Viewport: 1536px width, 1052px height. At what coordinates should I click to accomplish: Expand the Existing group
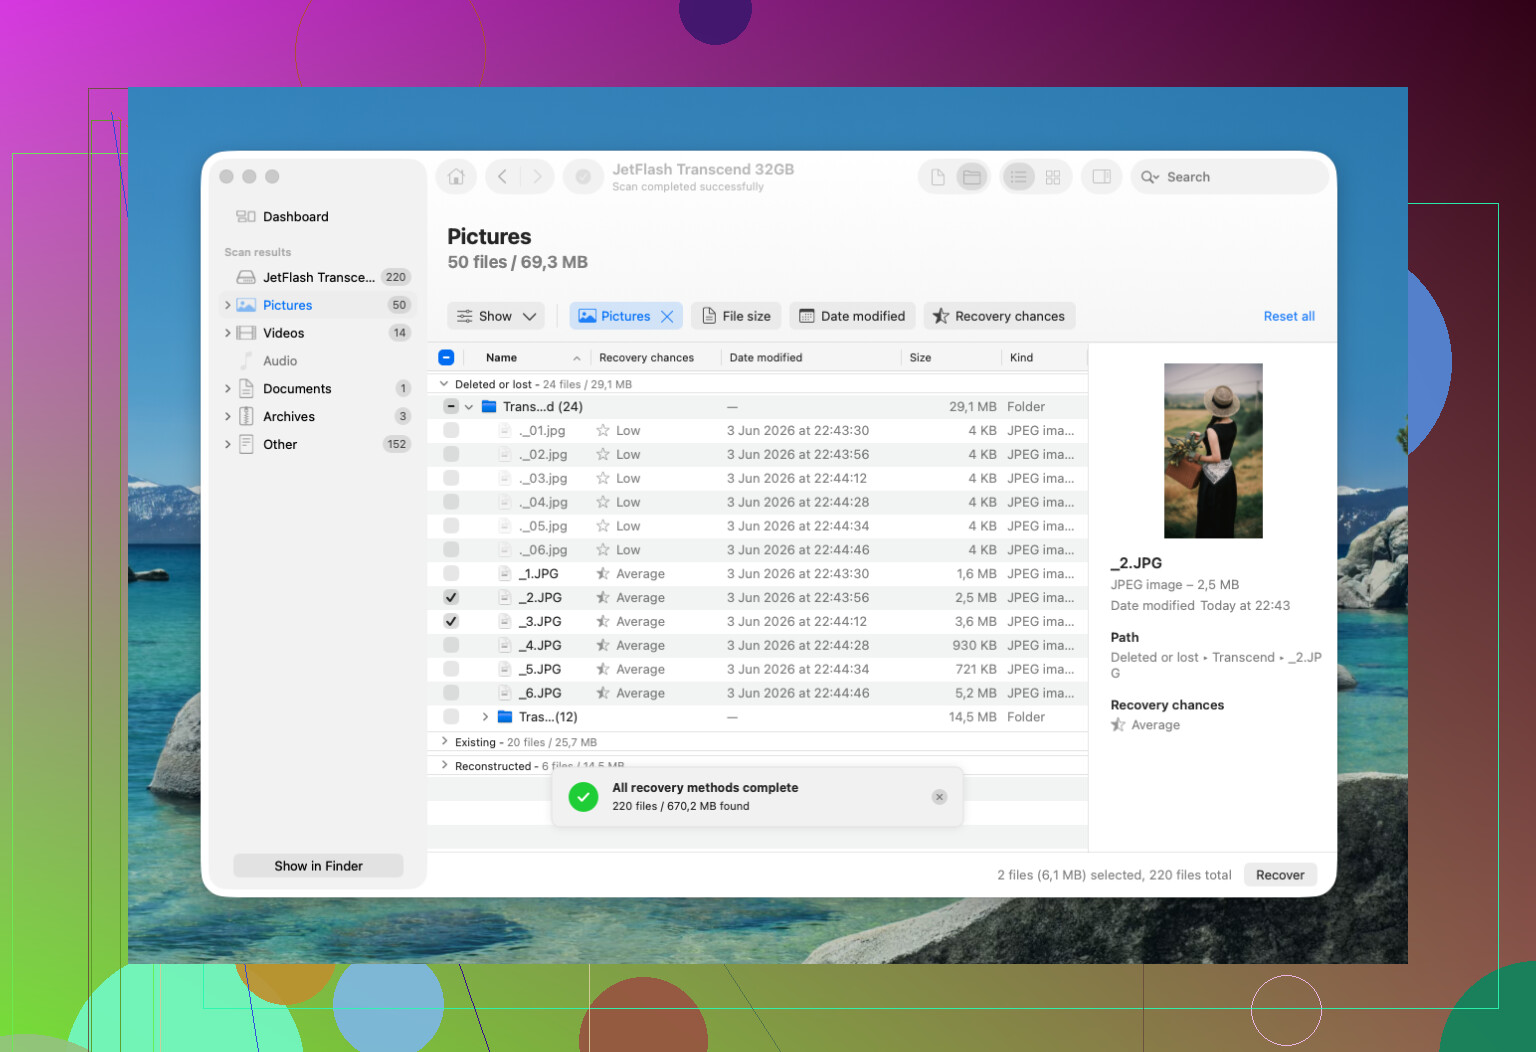(444, 742)
